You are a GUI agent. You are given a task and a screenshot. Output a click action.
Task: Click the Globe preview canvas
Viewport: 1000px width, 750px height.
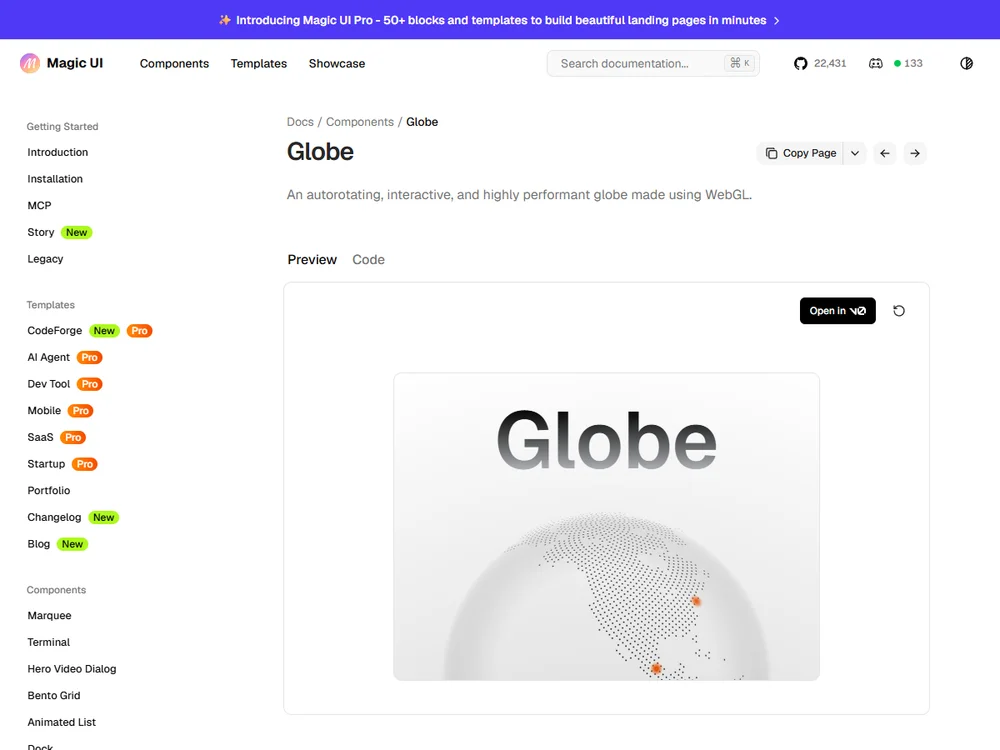(x=606, y=527)
